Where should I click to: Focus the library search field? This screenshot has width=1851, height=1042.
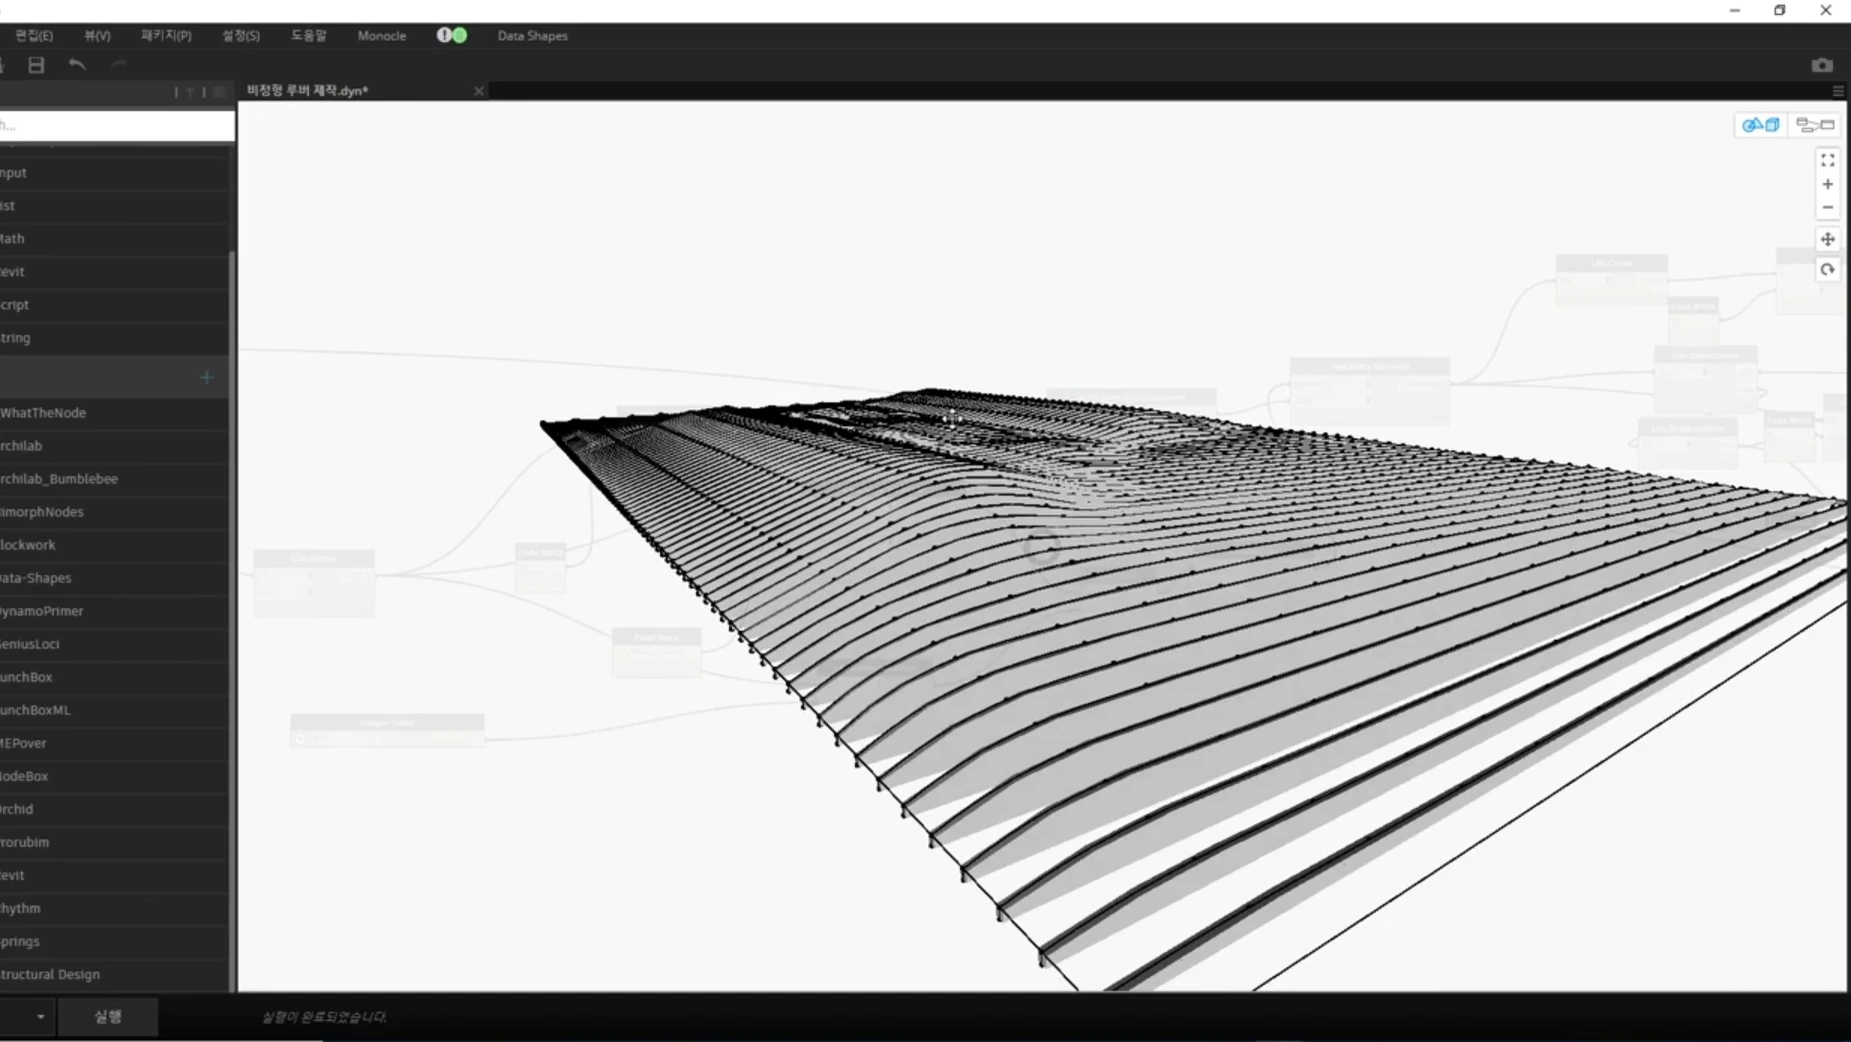(x=116, y=125)
